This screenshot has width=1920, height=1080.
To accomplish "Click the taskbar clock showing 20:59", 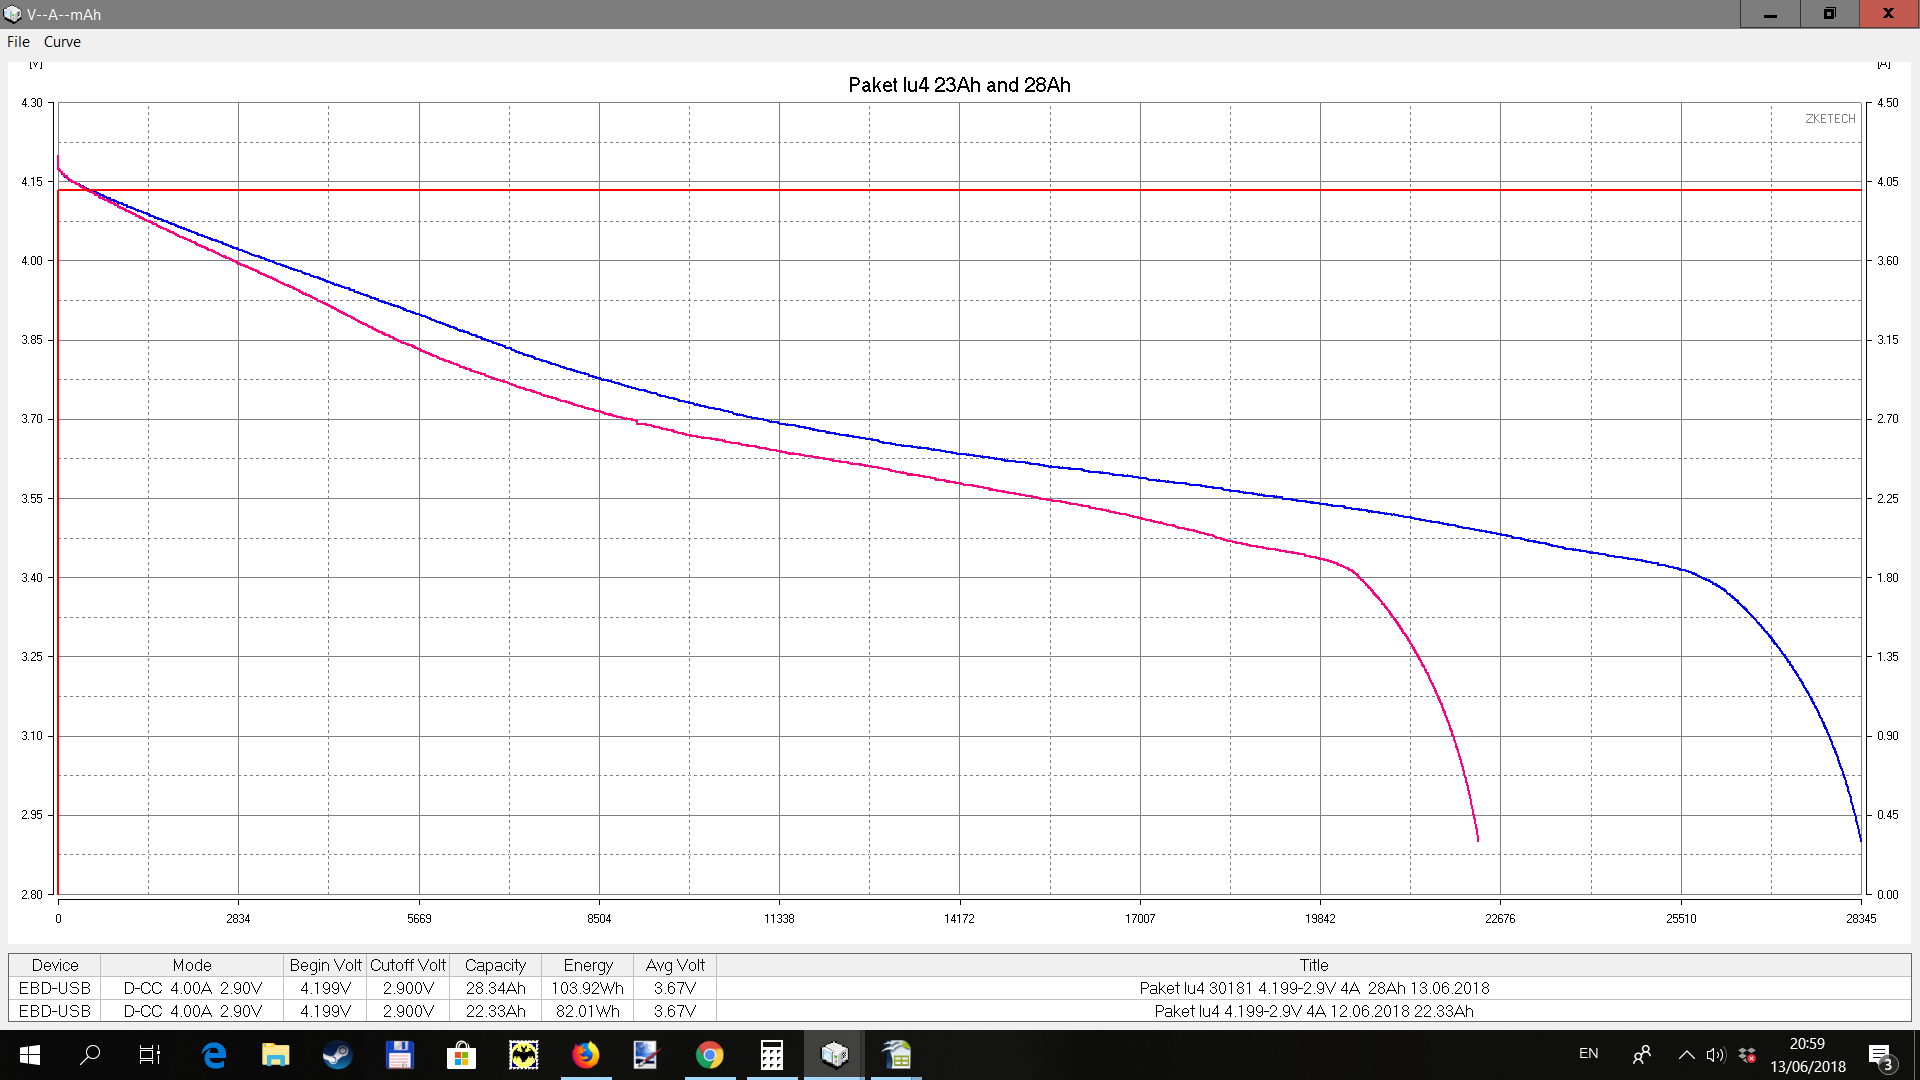I will pyautogui.click(x=1807, y=1055).
